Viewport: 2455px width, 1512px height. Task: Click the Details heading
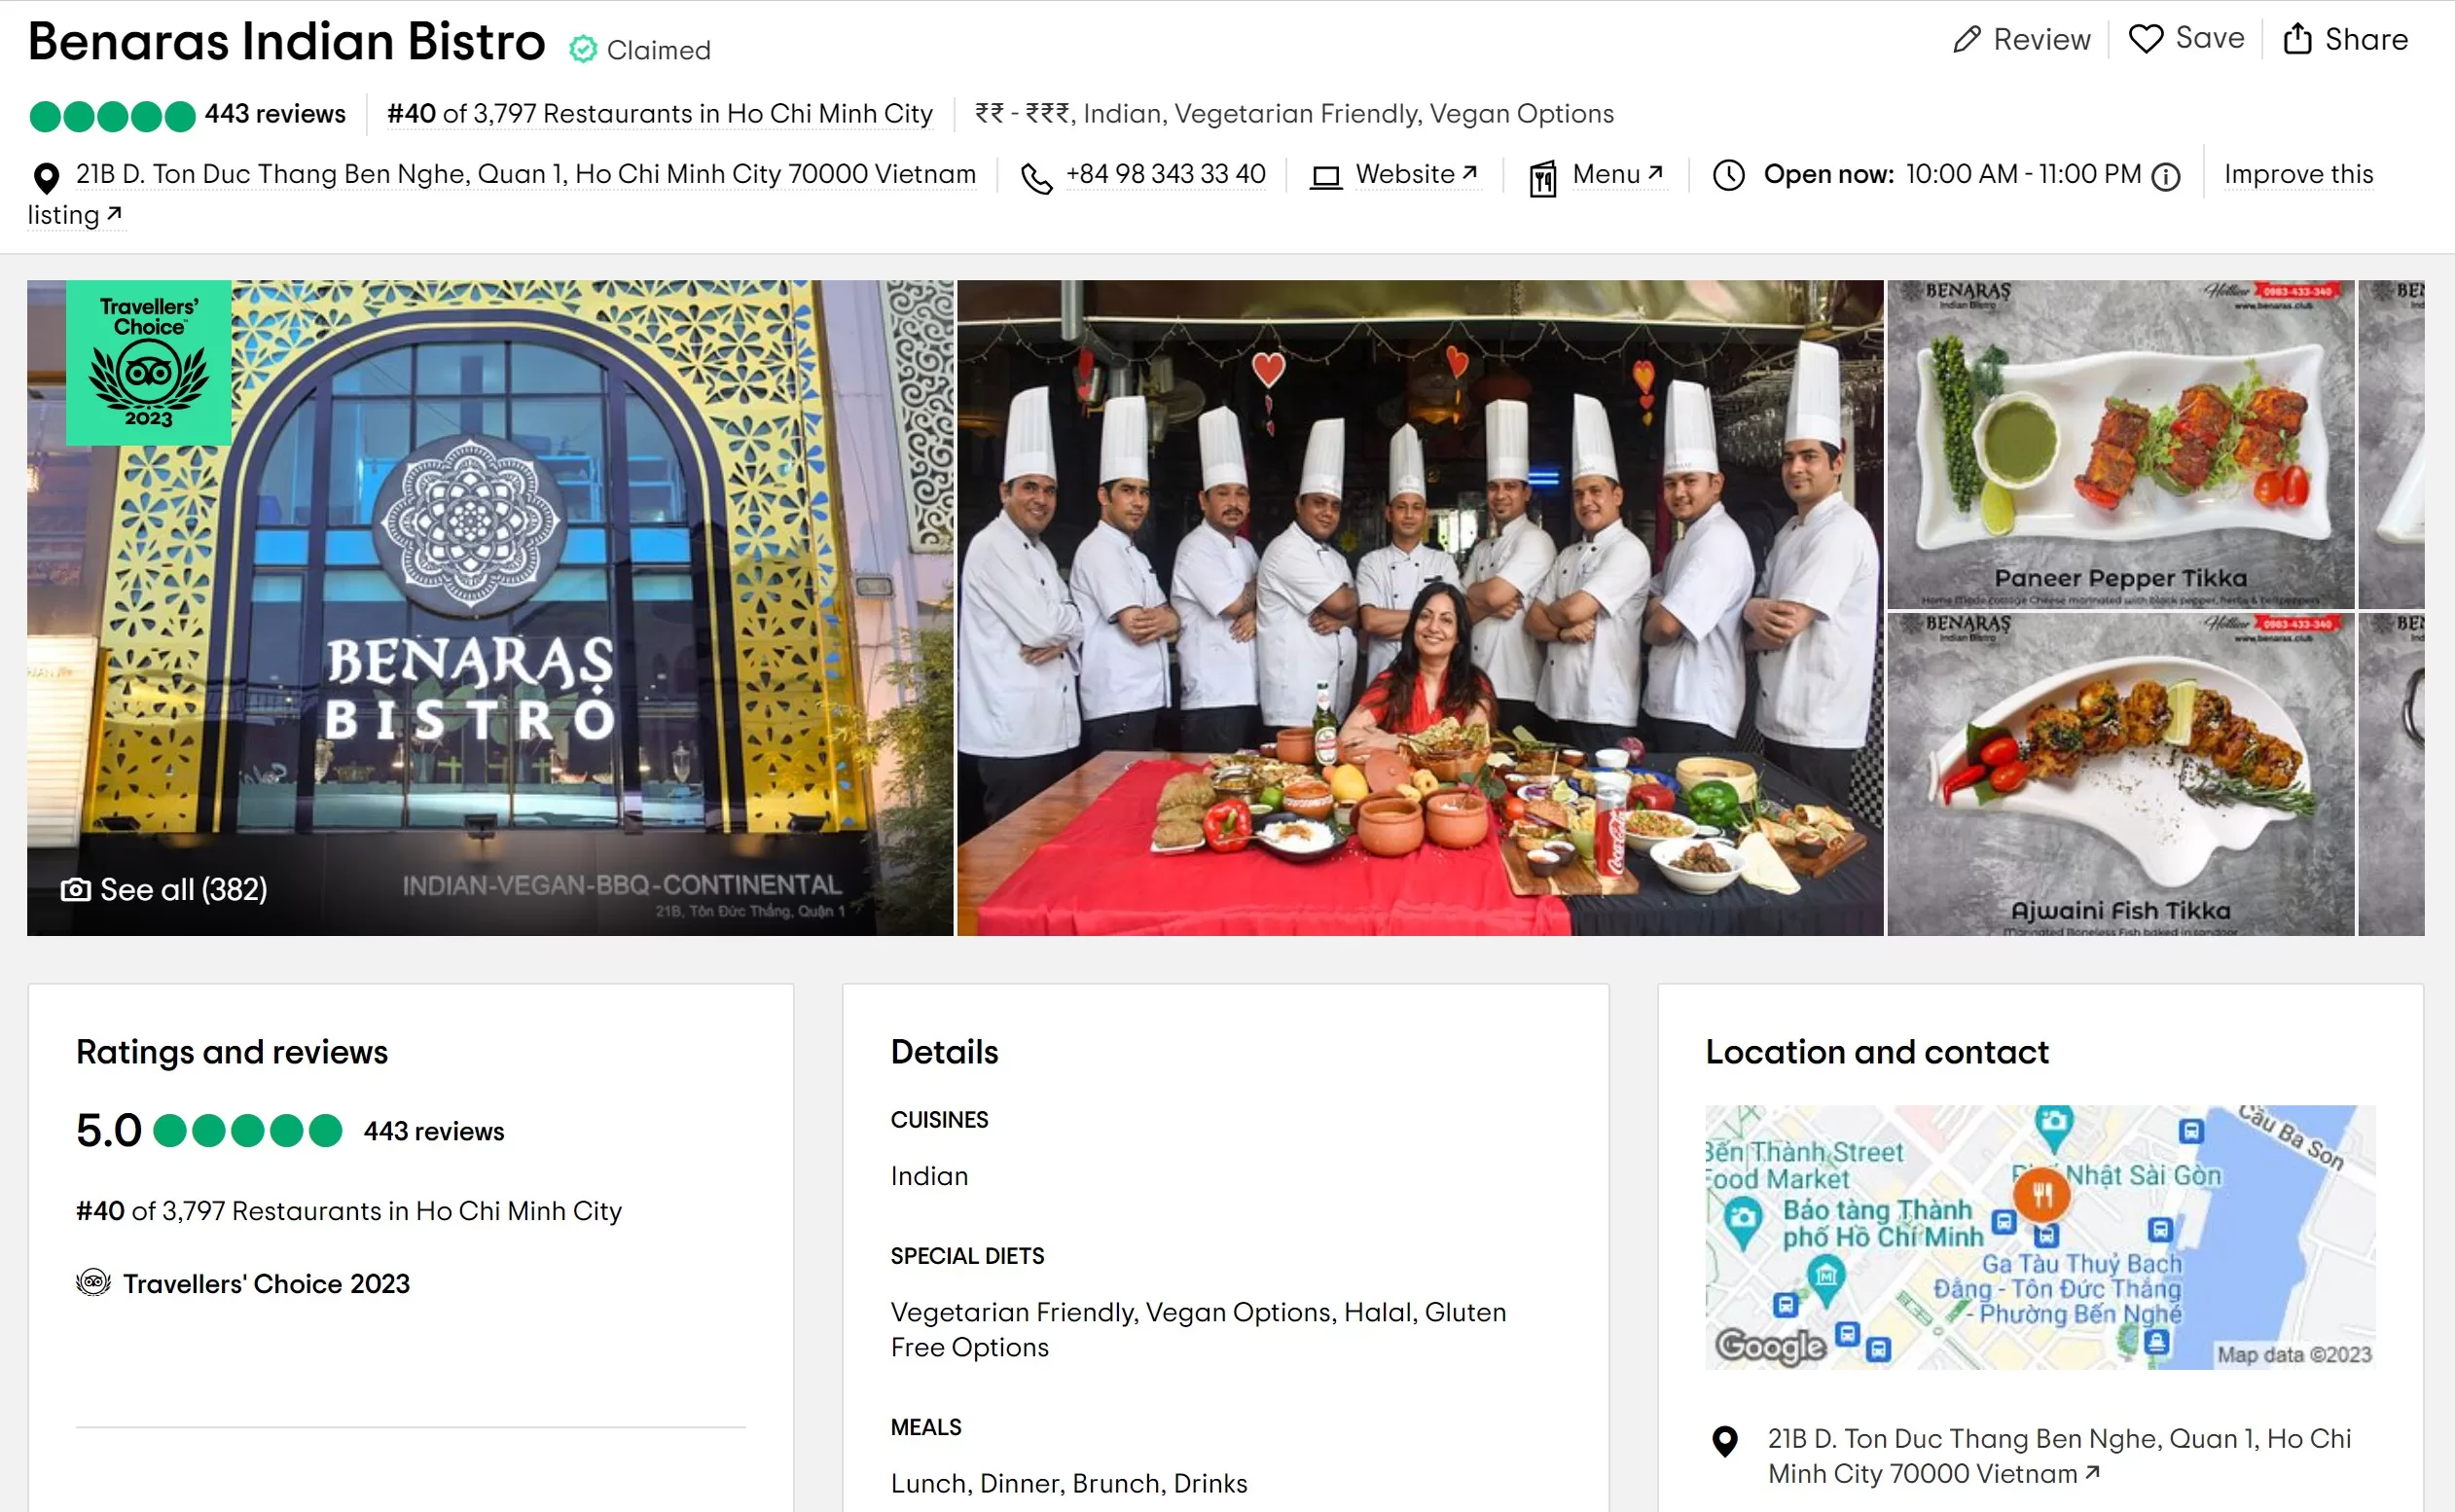coord(944,1052)
